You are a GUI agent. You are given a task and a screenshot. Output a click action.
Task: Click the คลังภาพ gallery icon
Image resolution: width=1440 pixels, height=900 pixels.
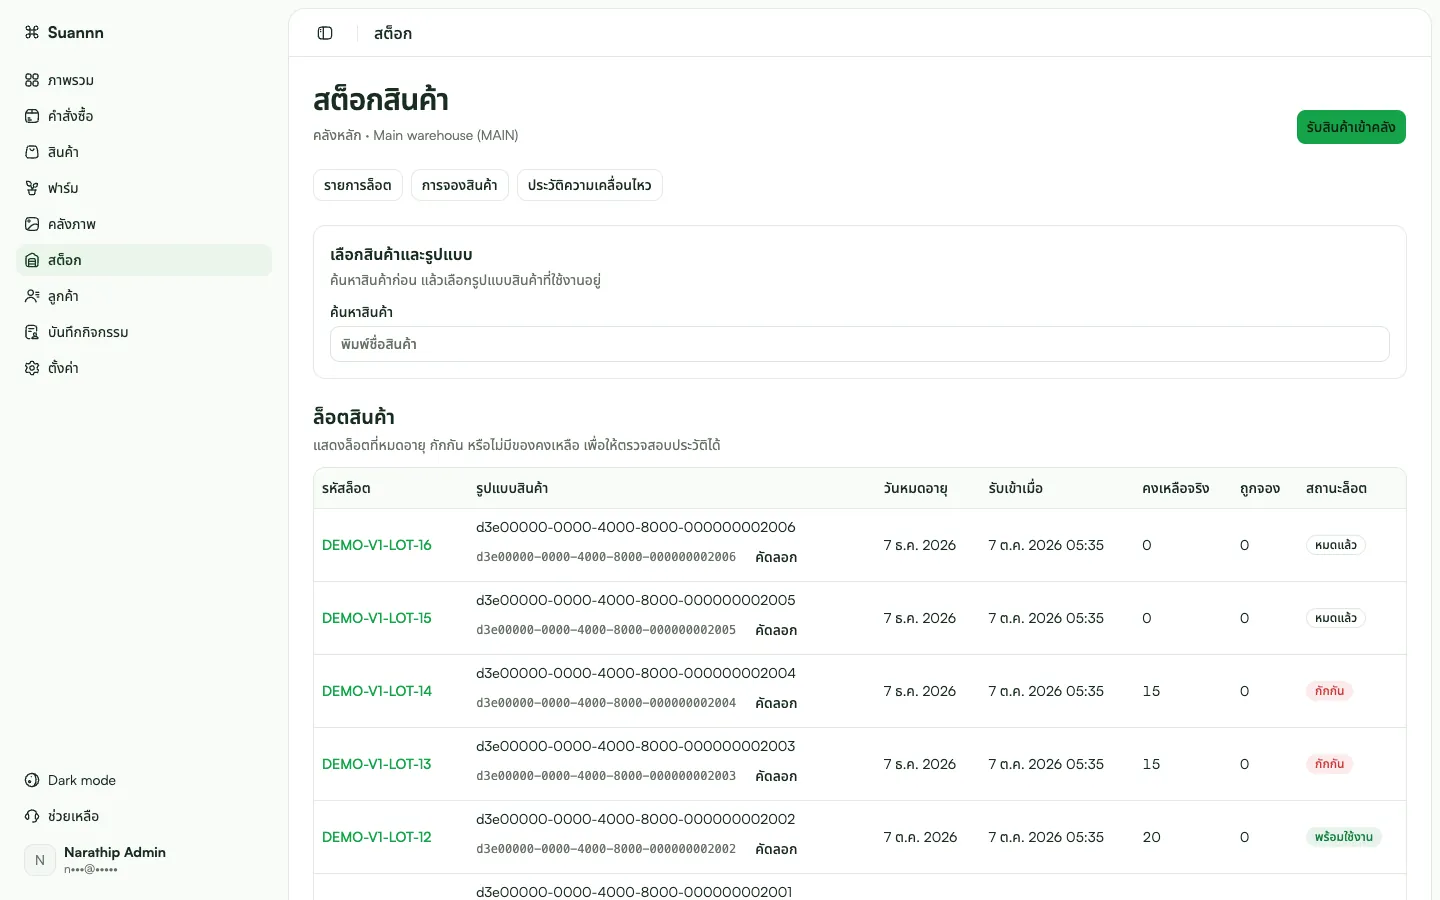(x=32, y=224)
